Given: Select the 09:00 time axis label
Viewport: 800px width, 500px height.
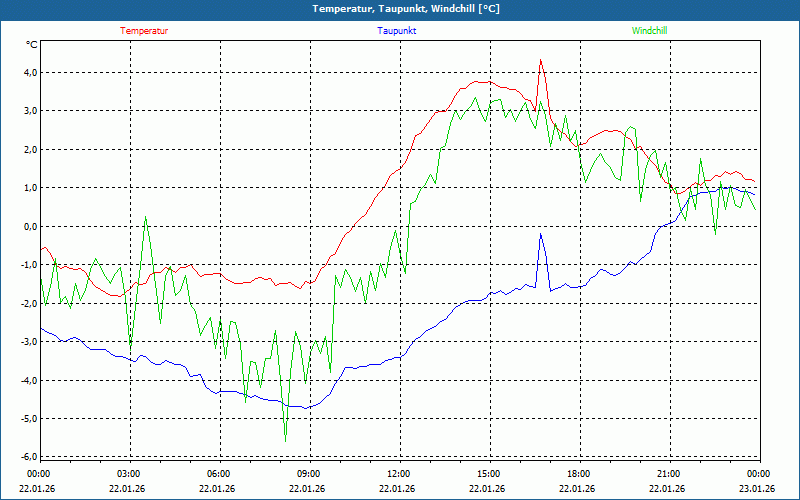Looking at the screenshot, I should 309,474.
